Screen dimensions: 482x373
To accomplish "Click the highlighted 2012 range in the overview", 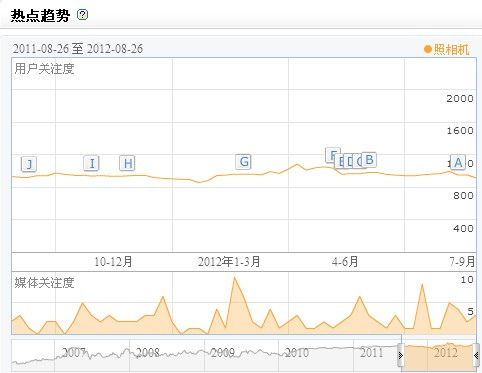I will [438, 356].
